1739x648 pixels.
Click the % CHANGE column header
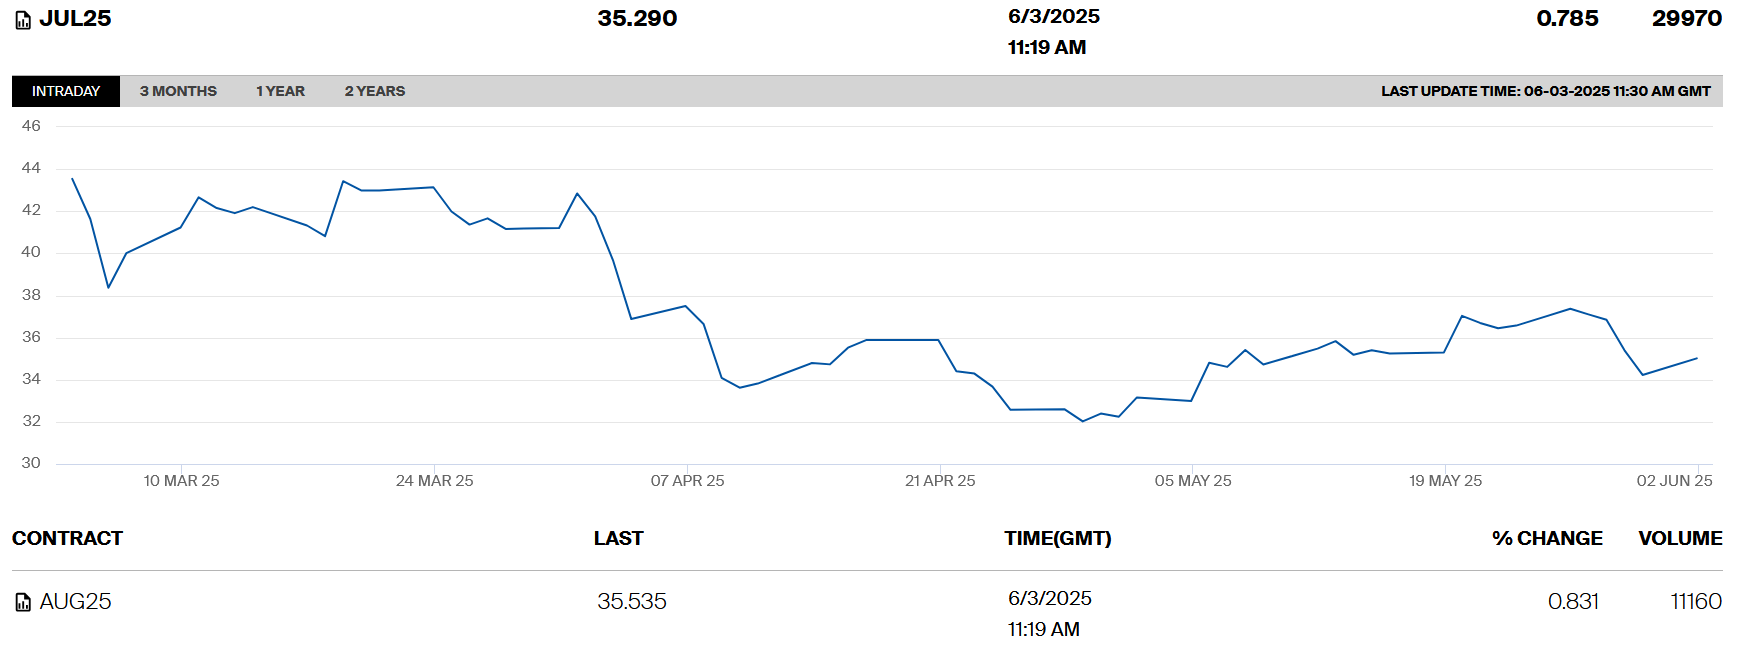(1546, 538)
